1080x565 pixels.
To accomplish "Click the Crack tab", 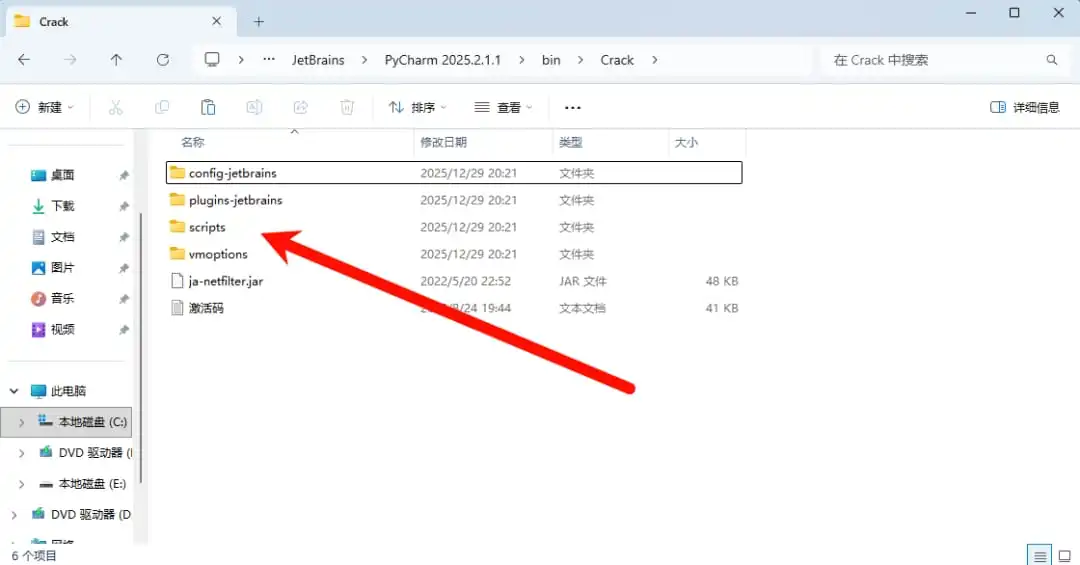I will tap(122, 21).
